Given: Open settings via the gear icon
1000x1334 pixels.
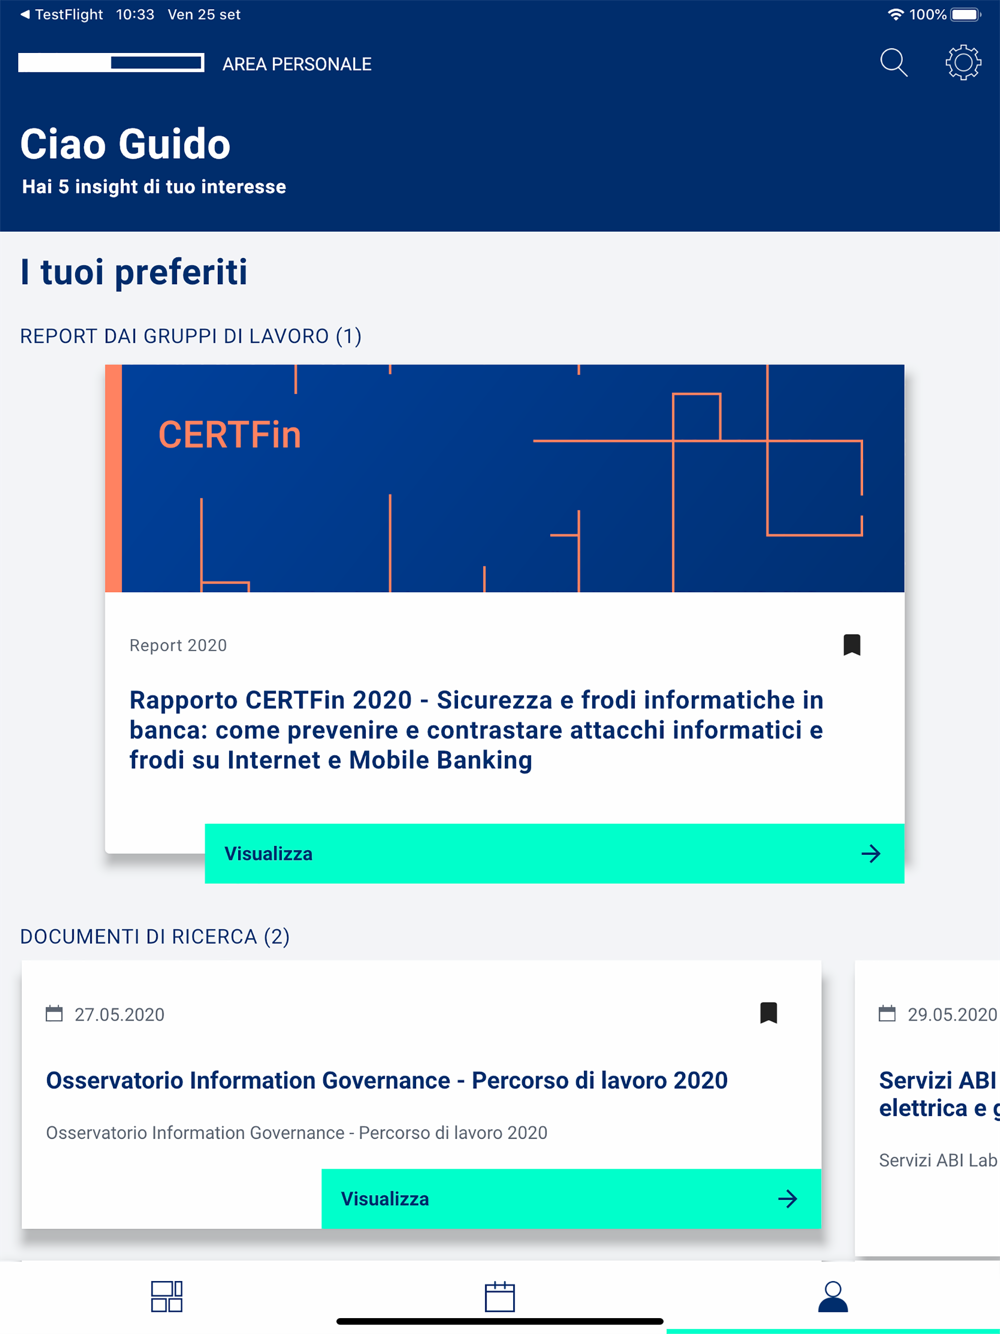Looking at the screenshot, I should [x=963, y=63].
